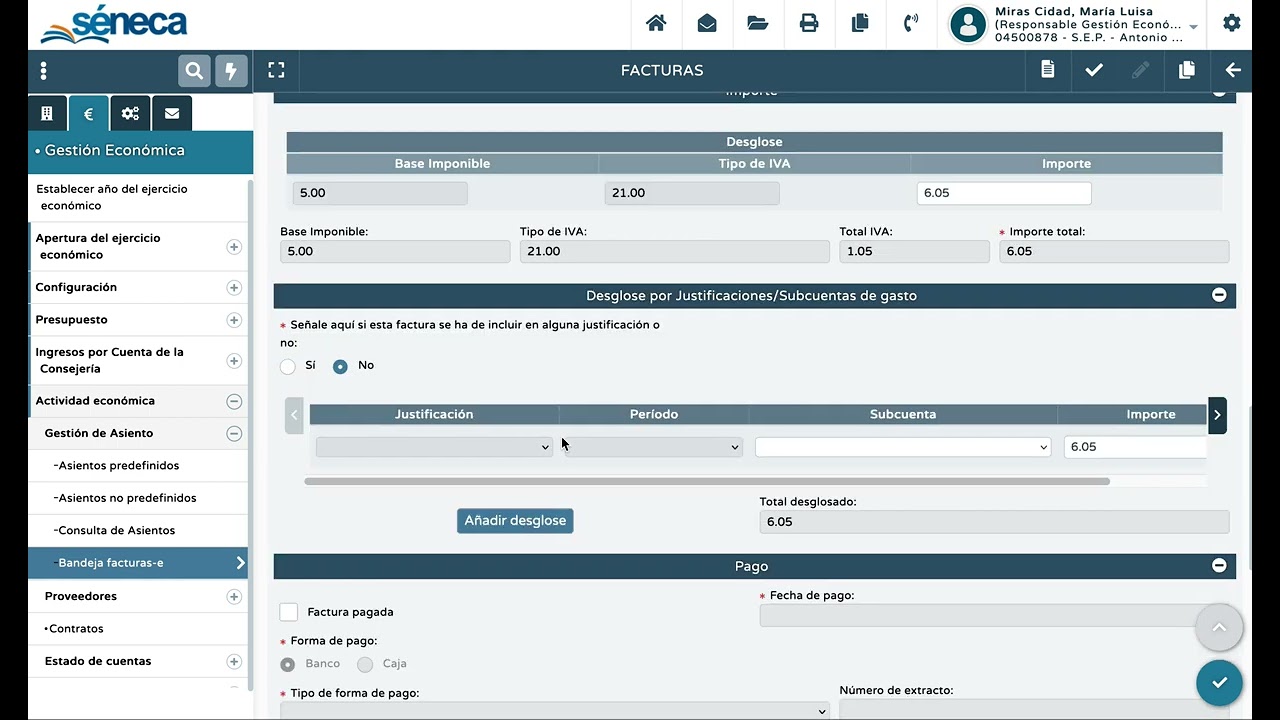This screenshot has height=720, width=1280.
Task: Click the Añadir desglose button
Action: click(x=515, y=521)
